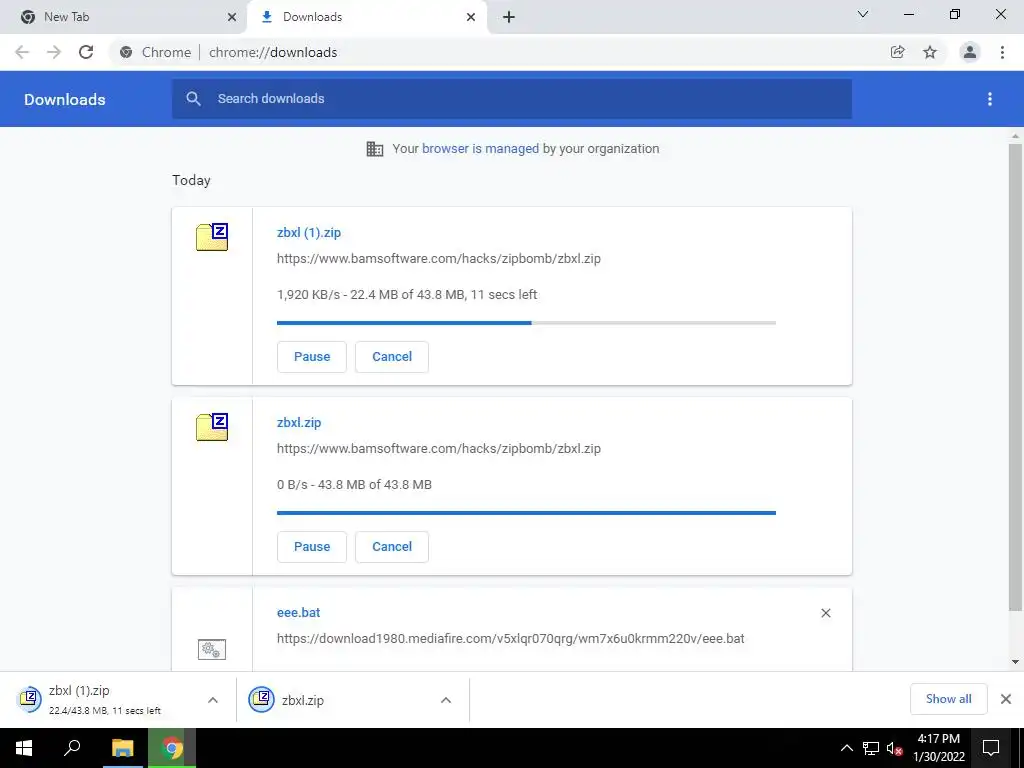Click '1,920 KB/s - 22.4 MB of 43.8 MB' status

coord(407,295)
